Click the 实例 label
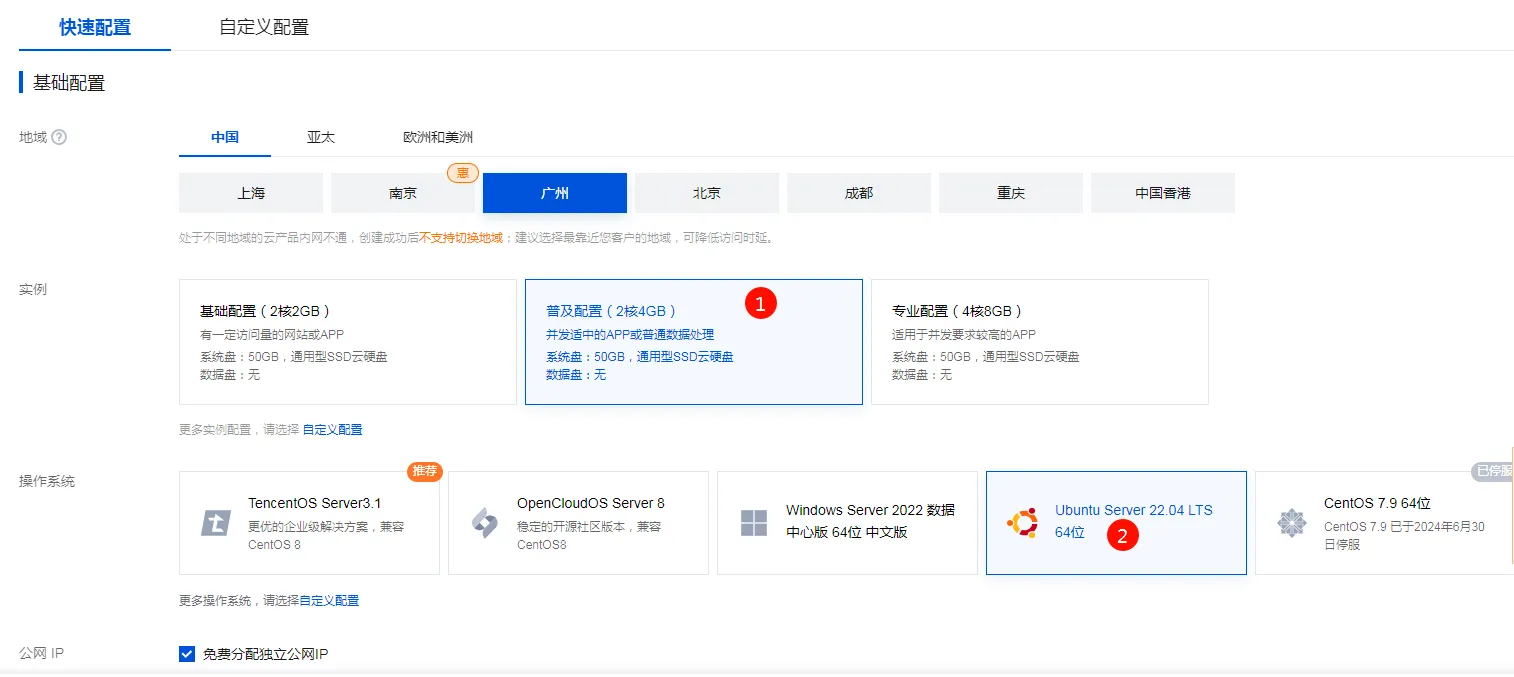Image resolution: width=1514 pixels, height=677 pixels. (x=33, y=290)
